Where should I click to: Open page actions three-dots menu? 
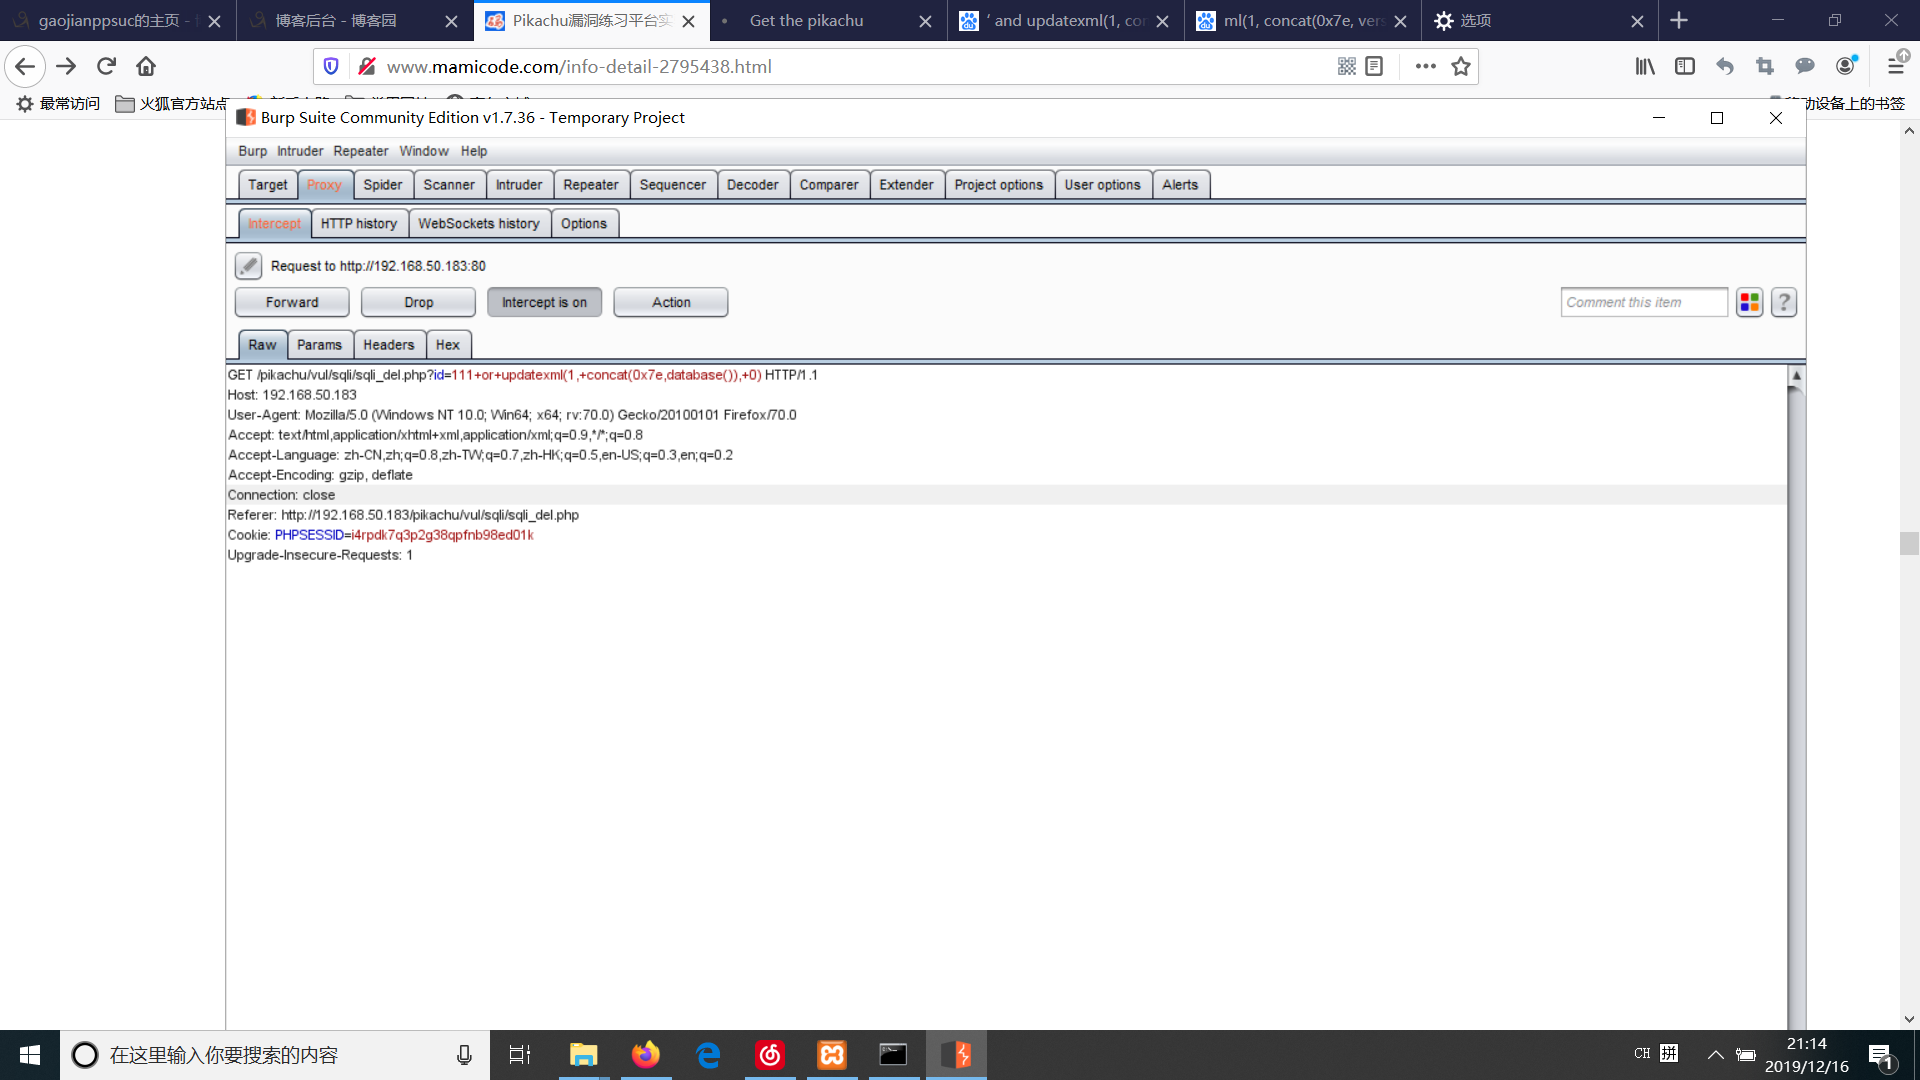click(1426, 66)
